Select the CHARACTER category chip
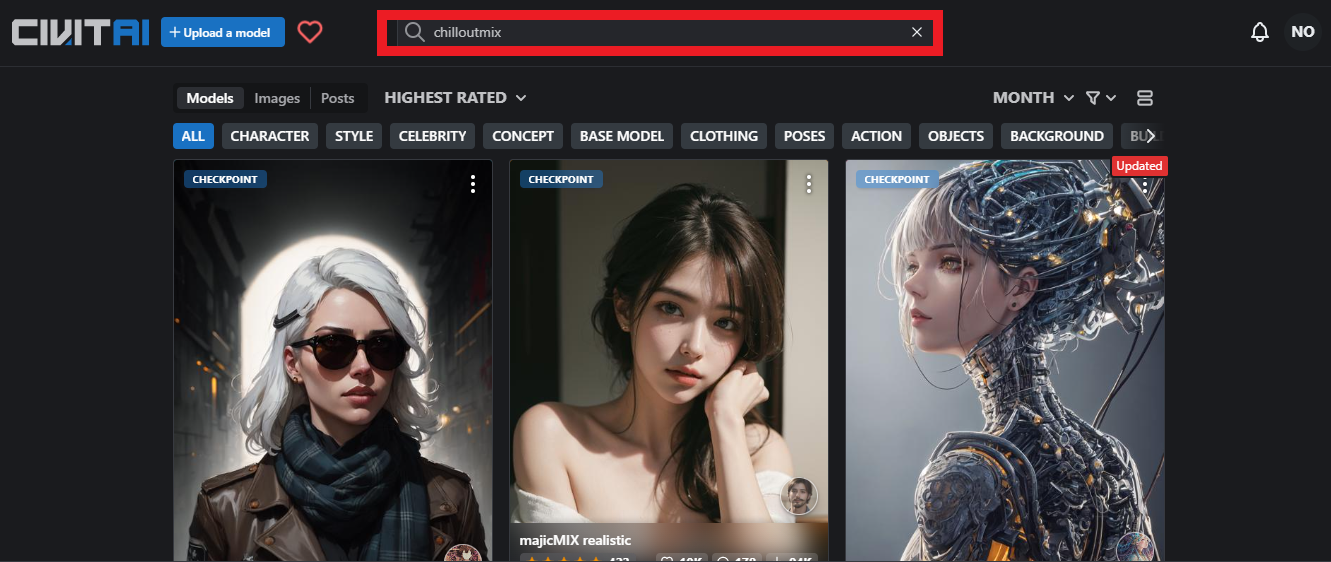Screen dimensions: 1331x562 click(x=270, y=136)
